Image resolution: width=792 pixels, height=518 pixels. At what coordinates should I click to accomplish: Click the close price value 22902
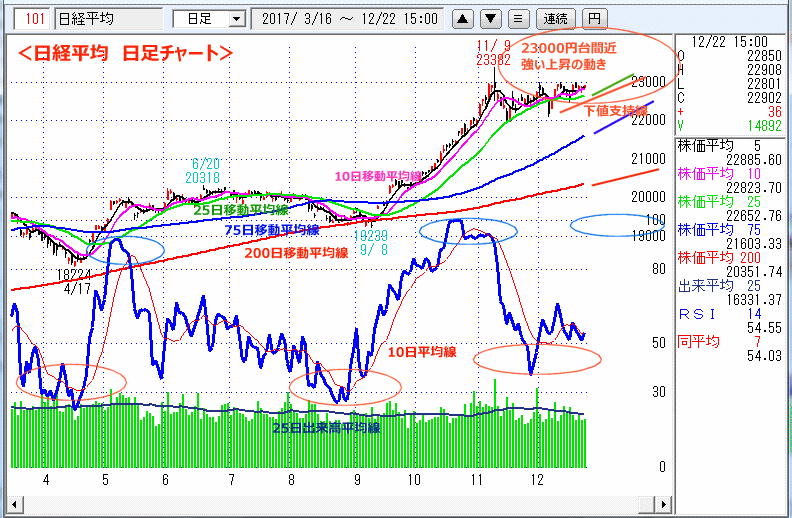point(764,98)
